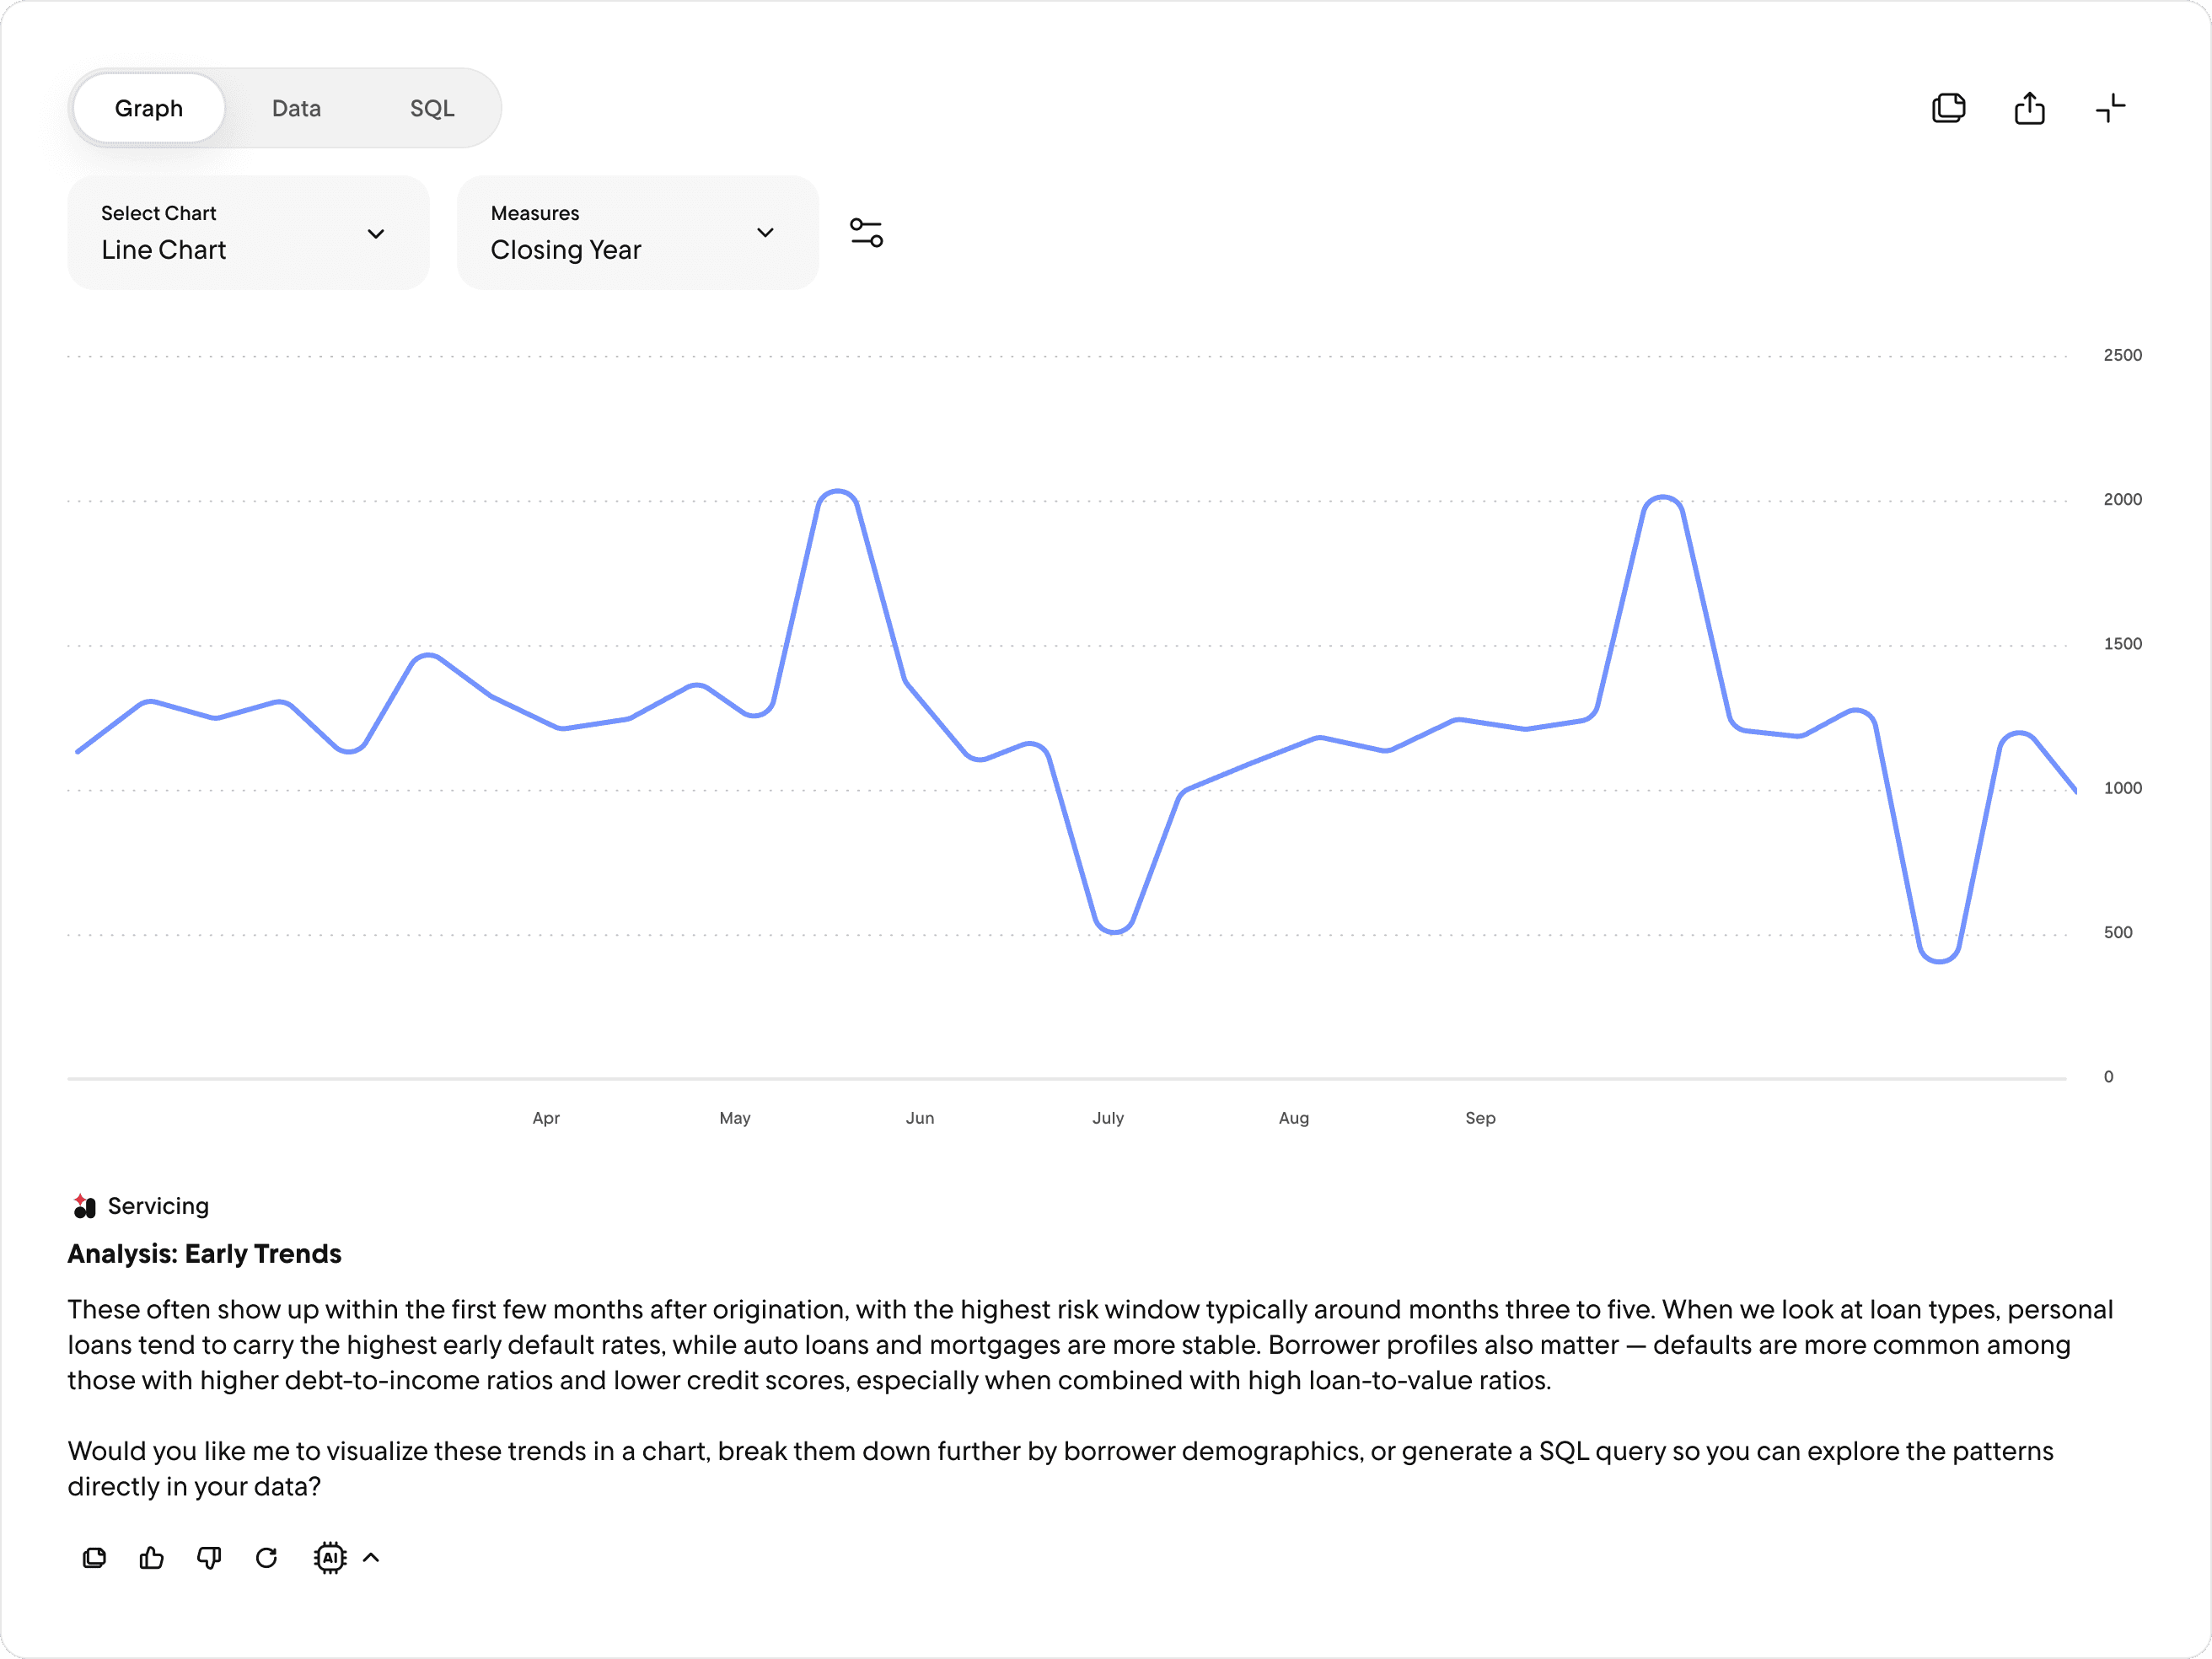Give thumbs up to the response

(152, 1557)
